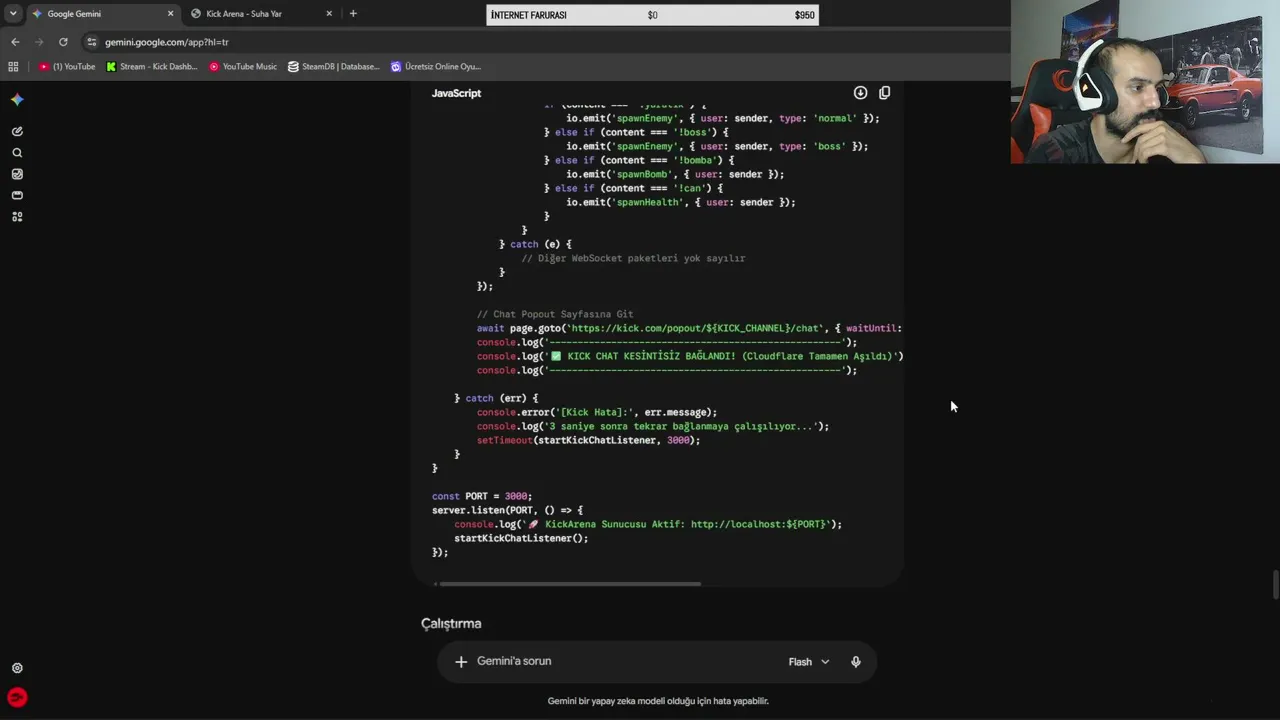Click the "else if (content === '!bomba')" line

639,160
